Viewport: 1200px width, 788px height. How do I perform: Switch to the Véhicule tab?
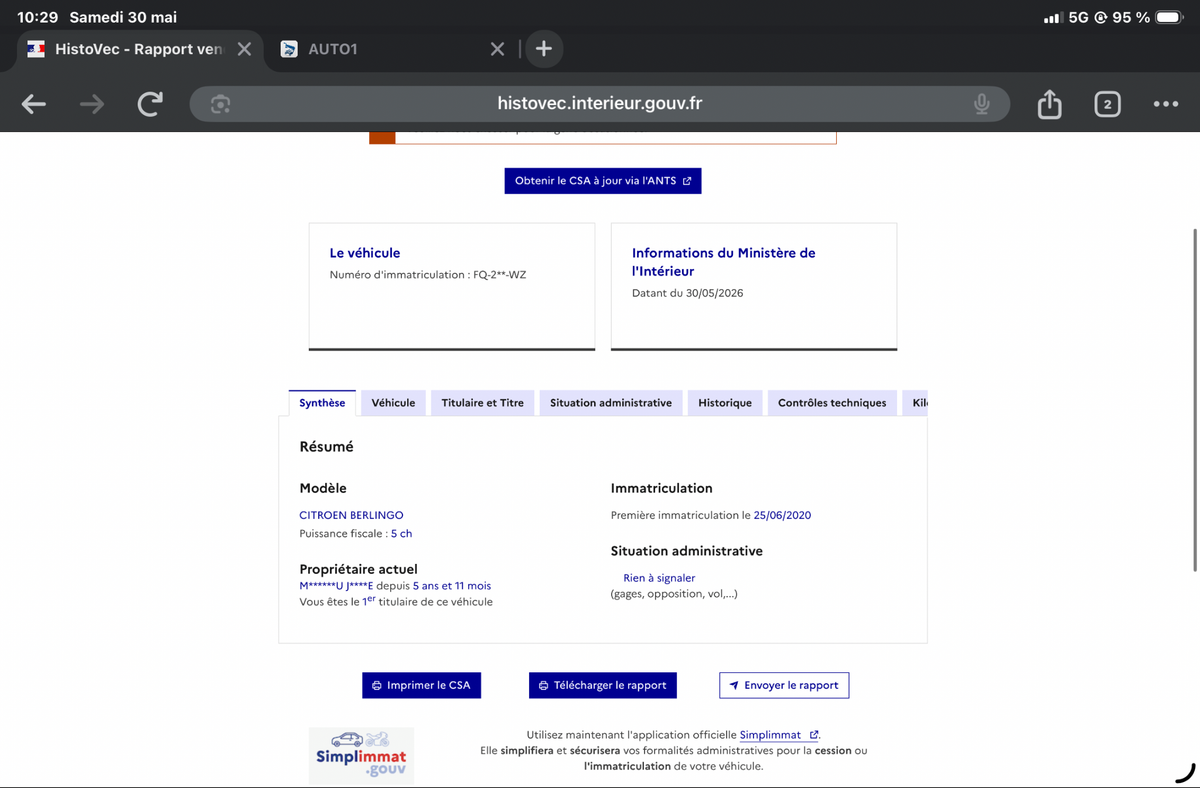(x=393, y=403)
